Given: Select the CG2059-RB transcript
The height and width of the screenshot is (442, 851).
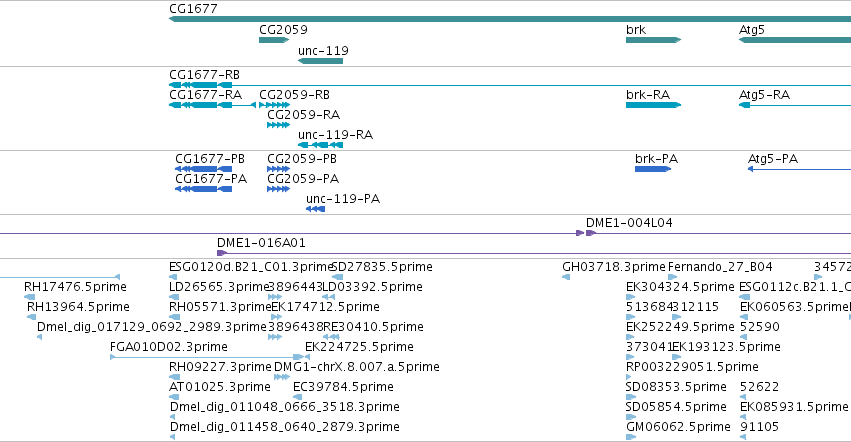Looking at the screenshot, I should pyautogui.click(x=275, y=105).
